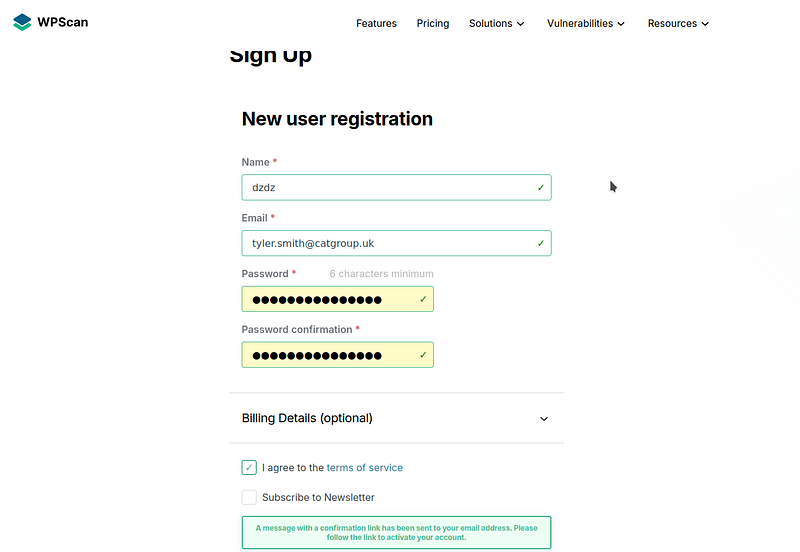Click the checkmark icon in Password field

pyautogui.click(x=423, y=299)
